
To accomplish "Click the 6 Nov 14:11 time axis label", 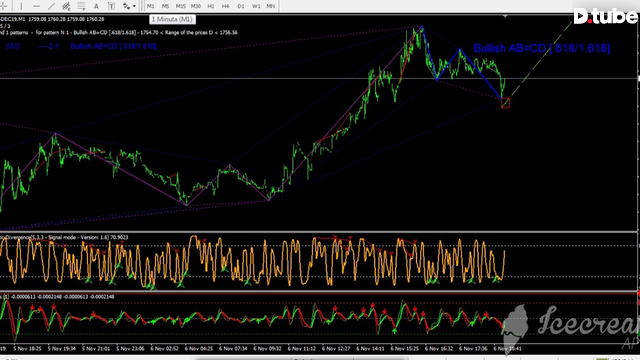I will [x=370, y=349].
